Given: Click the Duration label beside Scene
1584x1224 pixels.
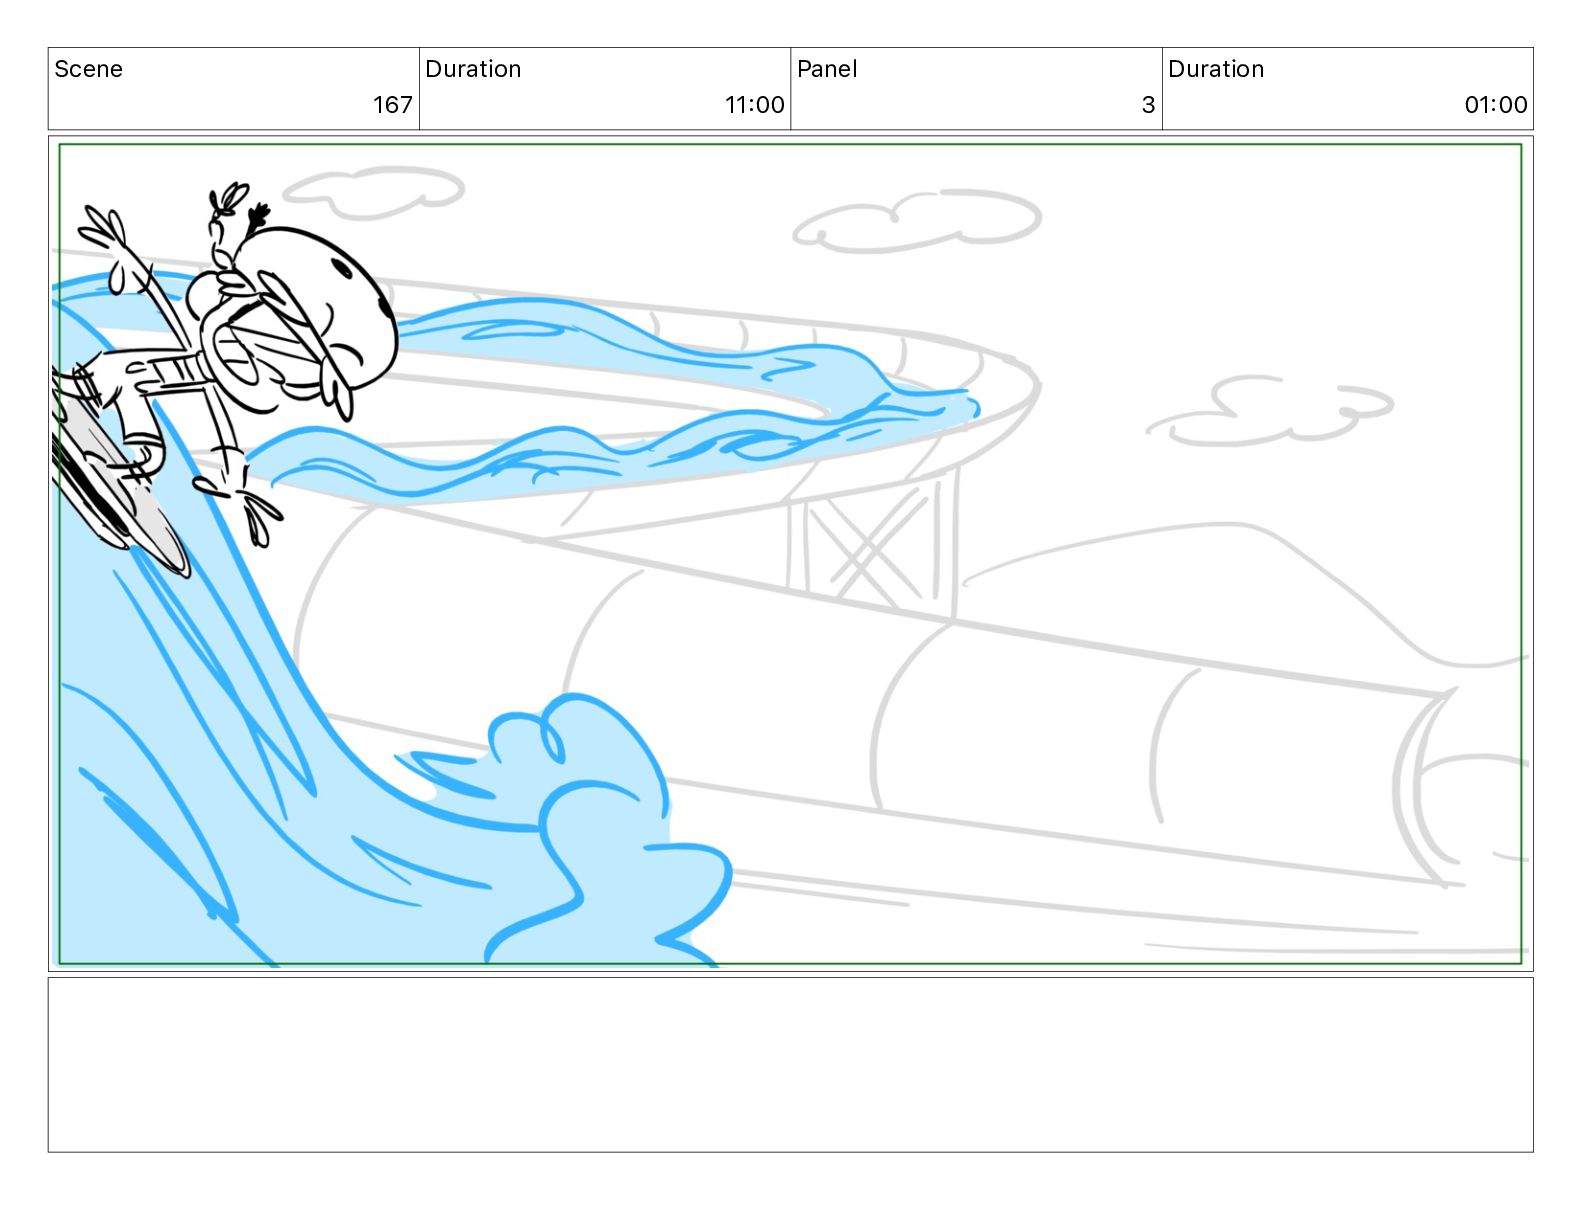Looking at the screenshot, I should pyautogui.click(x=473, y=69).
